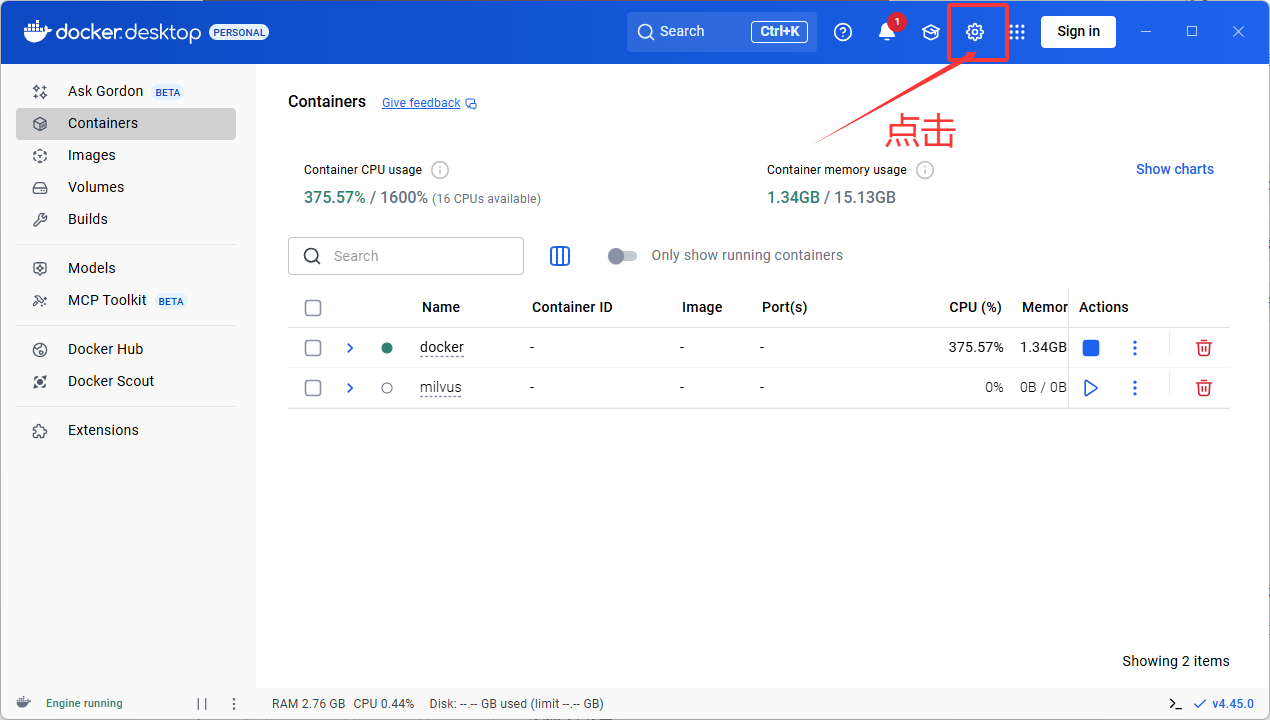The image size is (1270, 720).
Task: Open Docker Scout in sidebar
Action: tap(126, 382)
